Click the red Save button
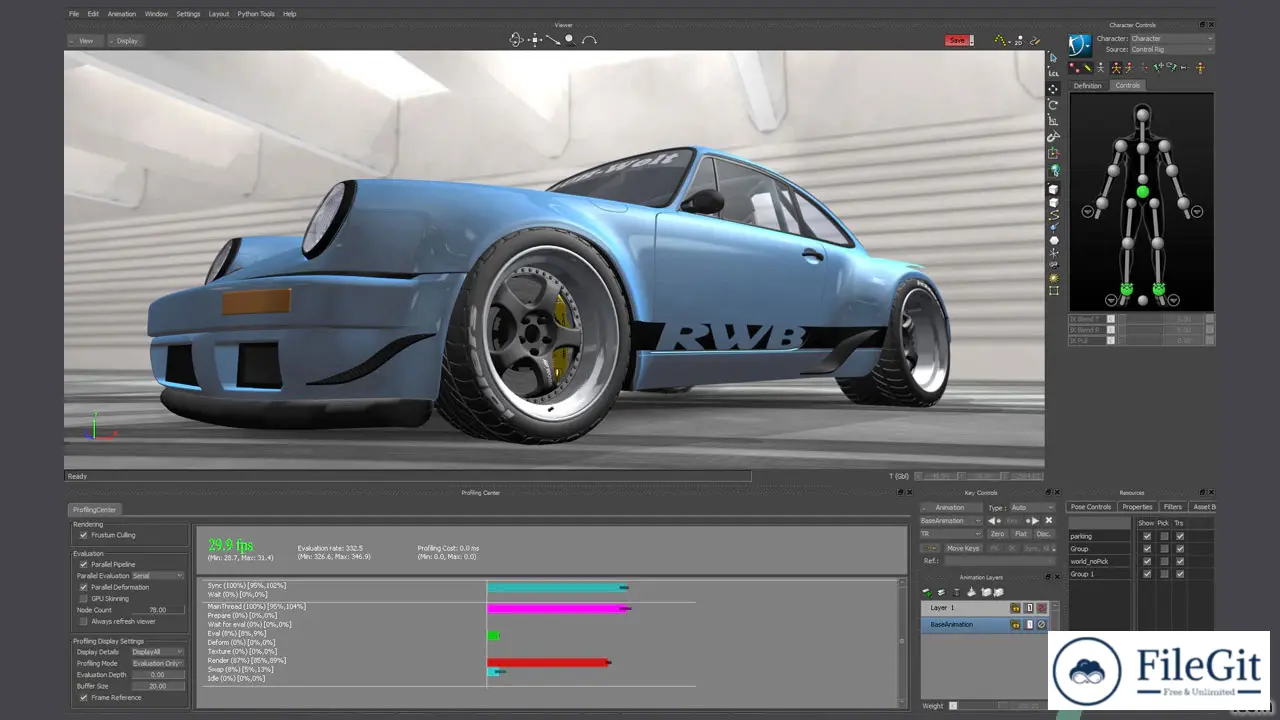Image resolution: width=1280 pixels, height=720 pixels. pyautogui.click(x=958, y=40)
